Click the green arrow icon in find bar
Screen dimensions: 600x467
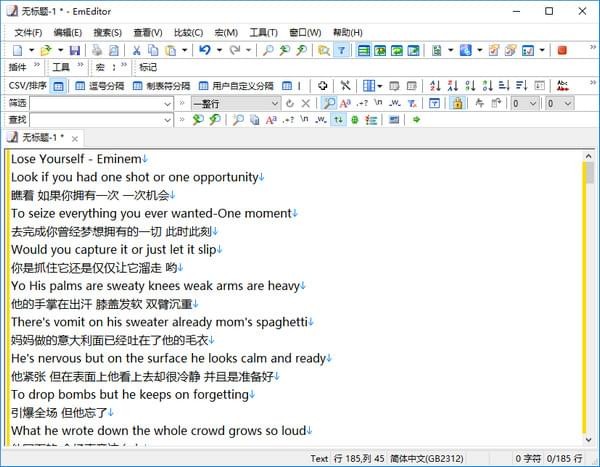pyautogui.click(x=417, y=120)
